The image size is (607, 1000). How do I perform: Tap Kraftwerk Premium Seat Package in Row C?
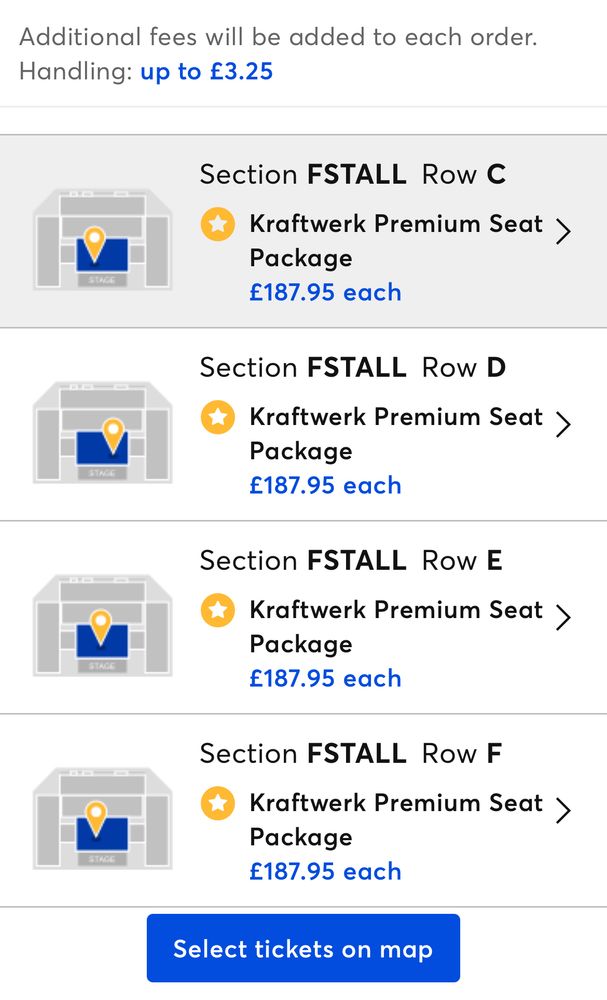click(395, 240)
